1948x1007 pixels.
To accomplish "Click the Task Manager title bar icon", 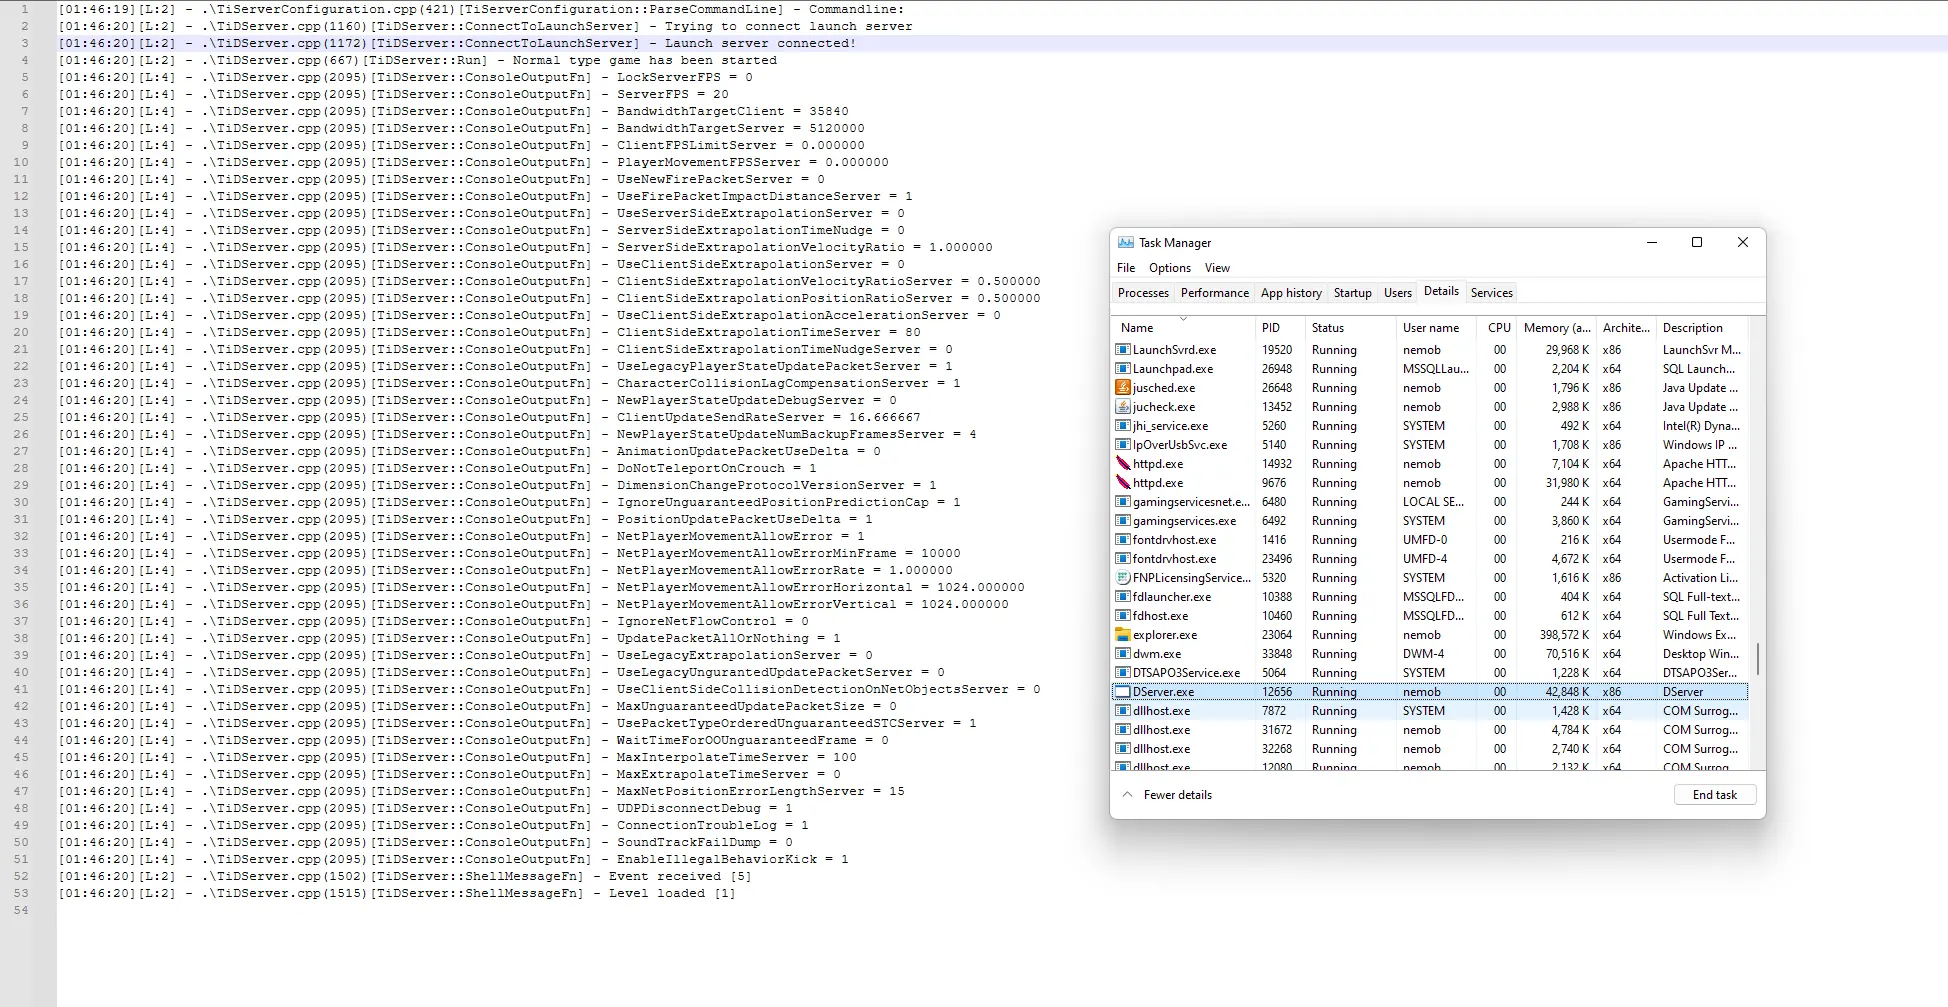I will tap(1126, 243).
